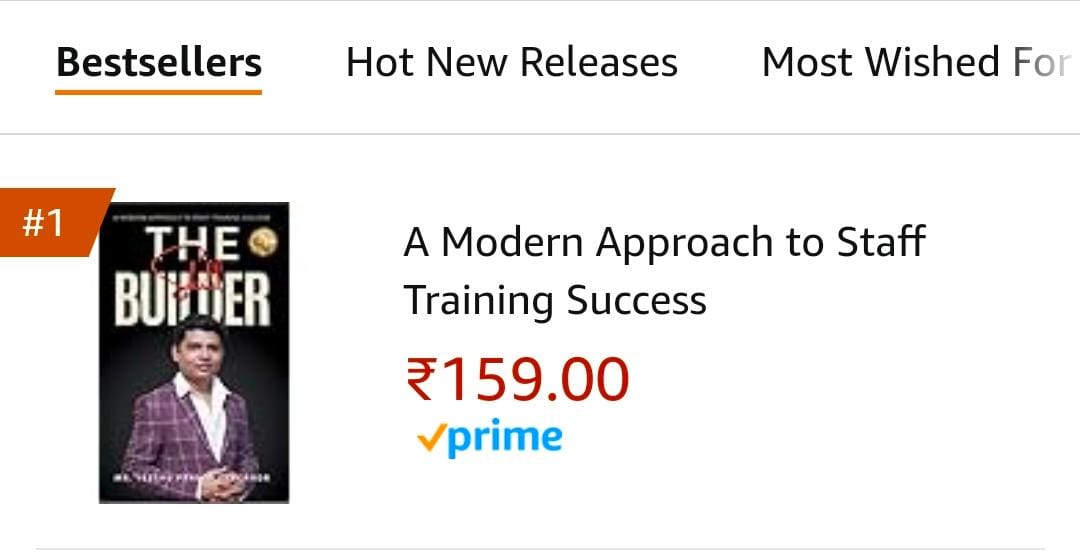Click the orange underline beneath Bestsellers
Screen dimensions: 1080x554
tap(158, 92)
